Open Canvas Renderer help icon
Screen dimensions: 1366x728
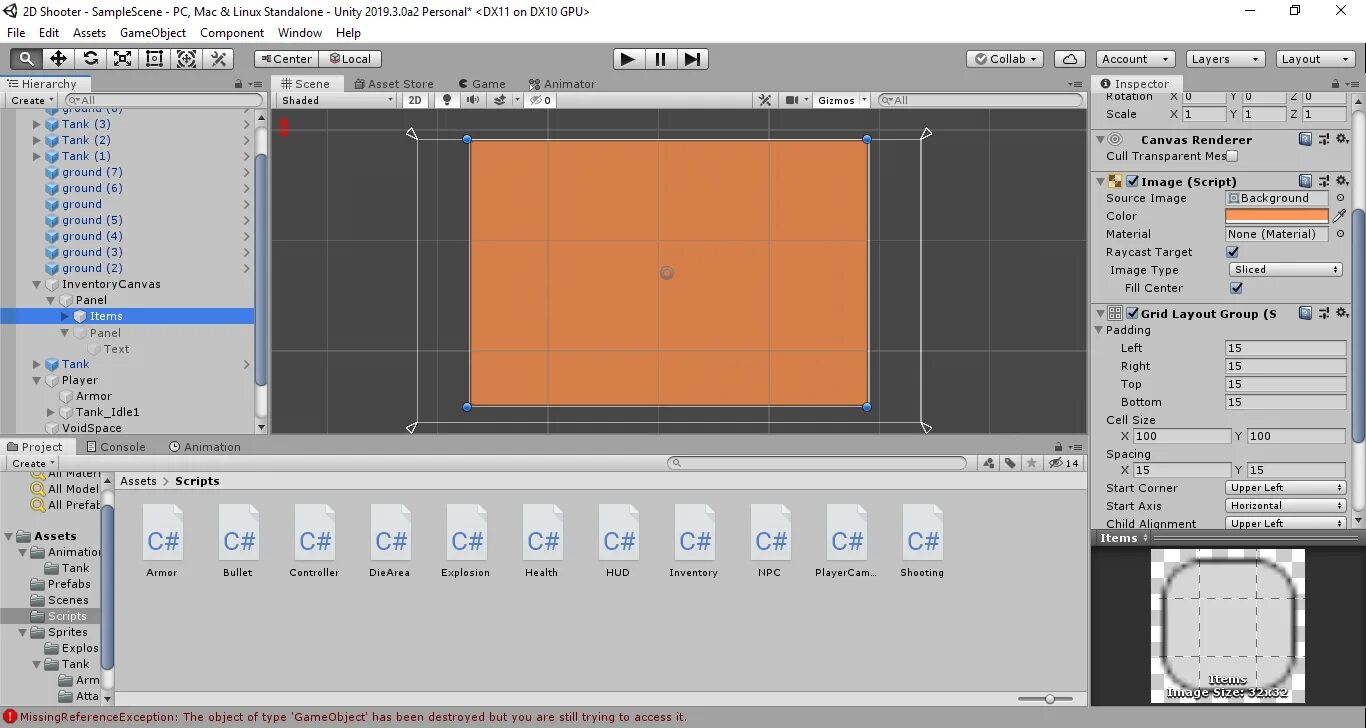click(1305, 139)
